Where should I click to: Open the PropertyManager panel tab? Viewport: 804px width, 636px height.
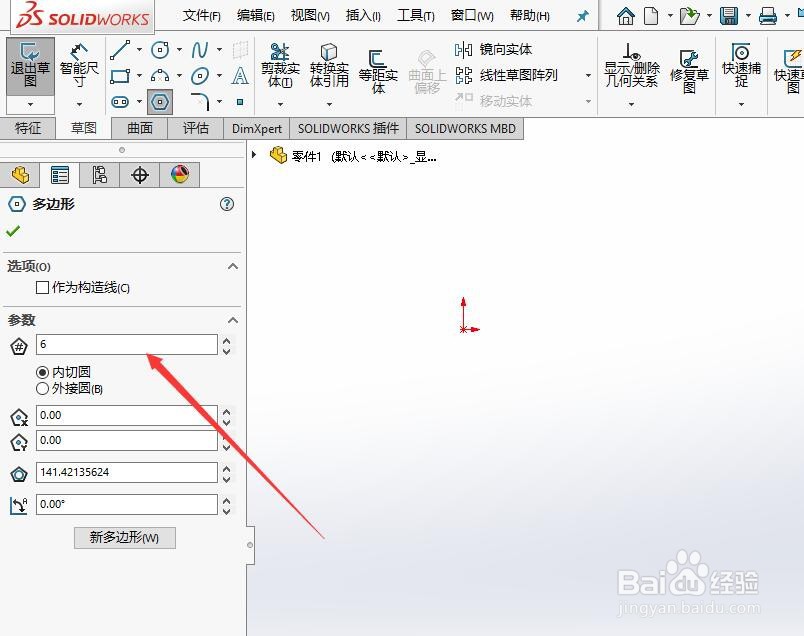[x=59, y=175]
